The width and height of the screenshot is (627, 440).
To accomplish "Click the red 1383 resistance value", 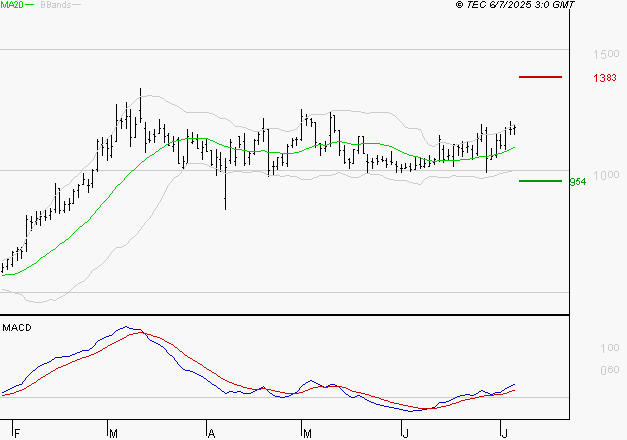I will pos(605,78).
